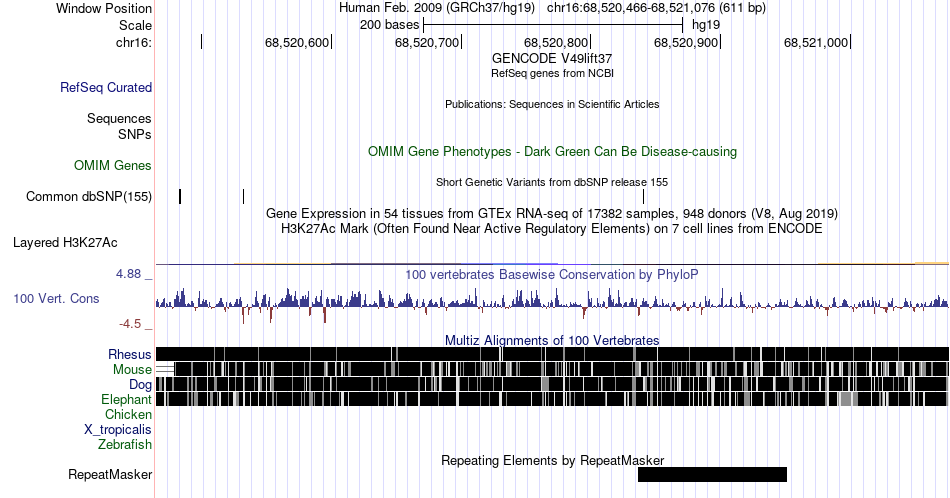The width and height of the screenshot is (950, 498).
Task: Click the Window Position label
Action: click(x=104, y=8)
